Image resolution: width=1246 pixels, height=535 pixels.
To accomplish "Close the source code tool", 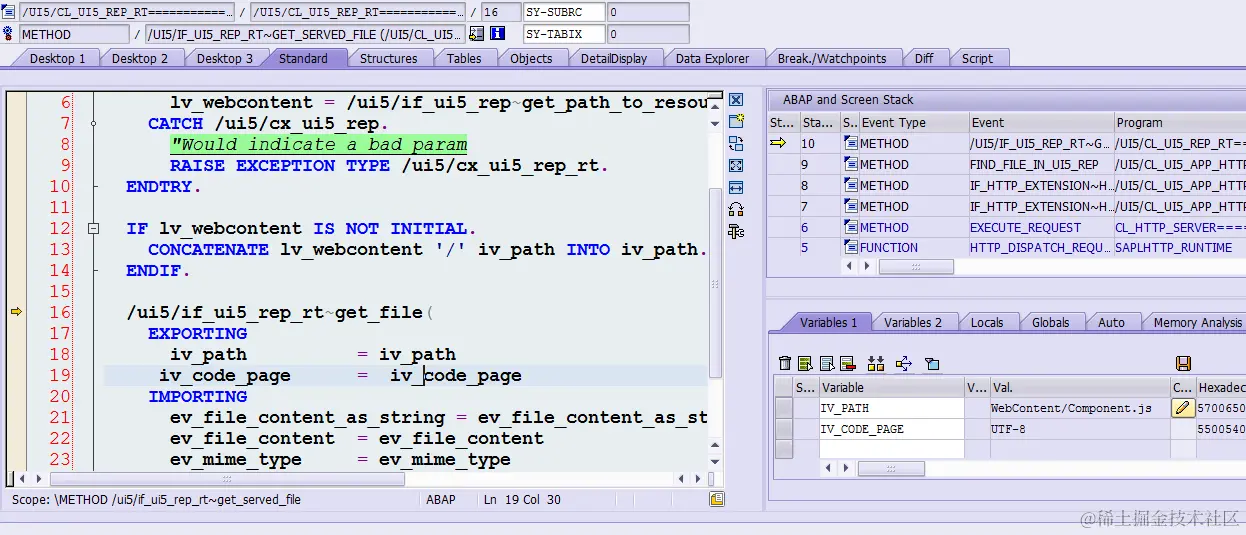I will click(x=736, y=100).
